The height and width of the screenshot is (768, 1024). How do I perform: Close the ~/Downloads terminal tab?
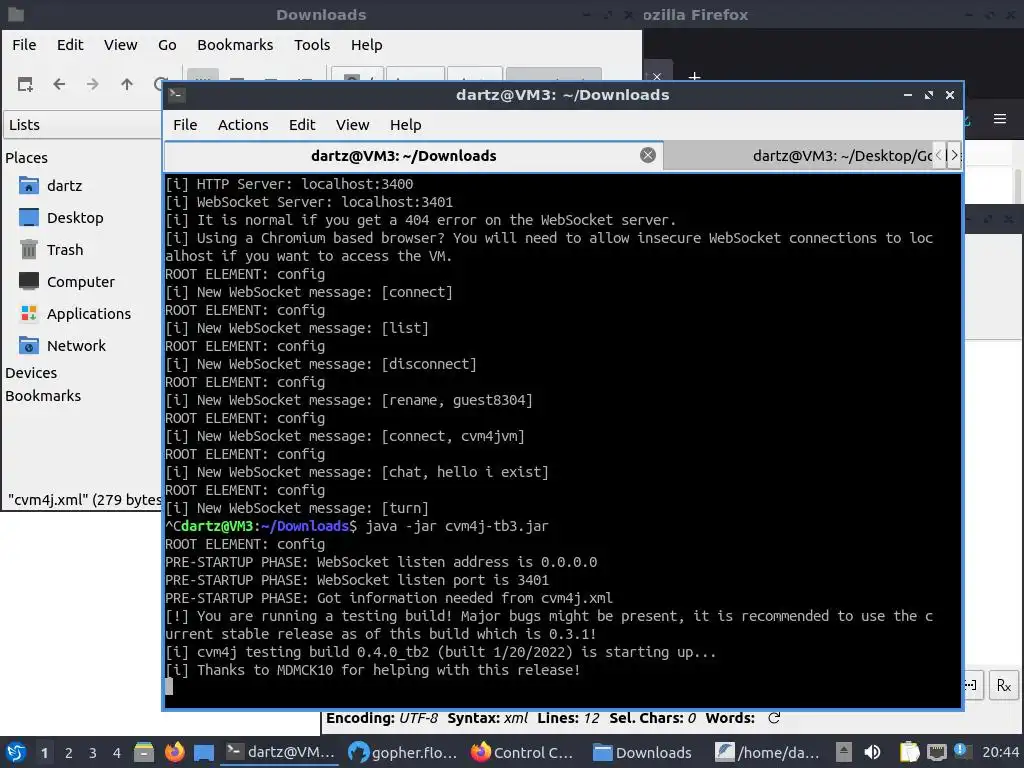click(x=648, y=155)
